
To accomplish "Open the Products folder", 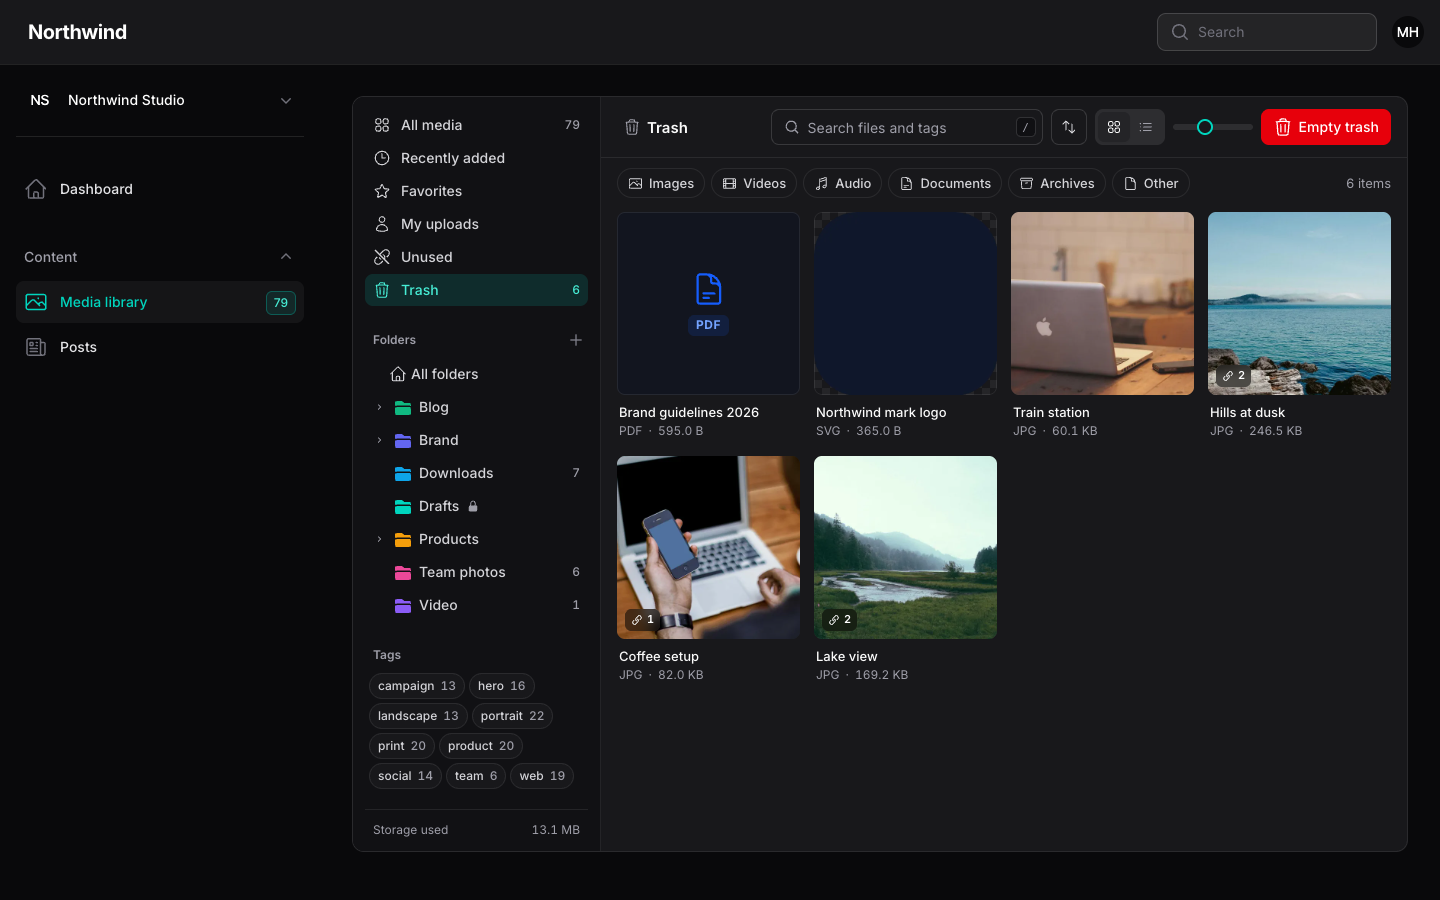I will coord(476,539).
